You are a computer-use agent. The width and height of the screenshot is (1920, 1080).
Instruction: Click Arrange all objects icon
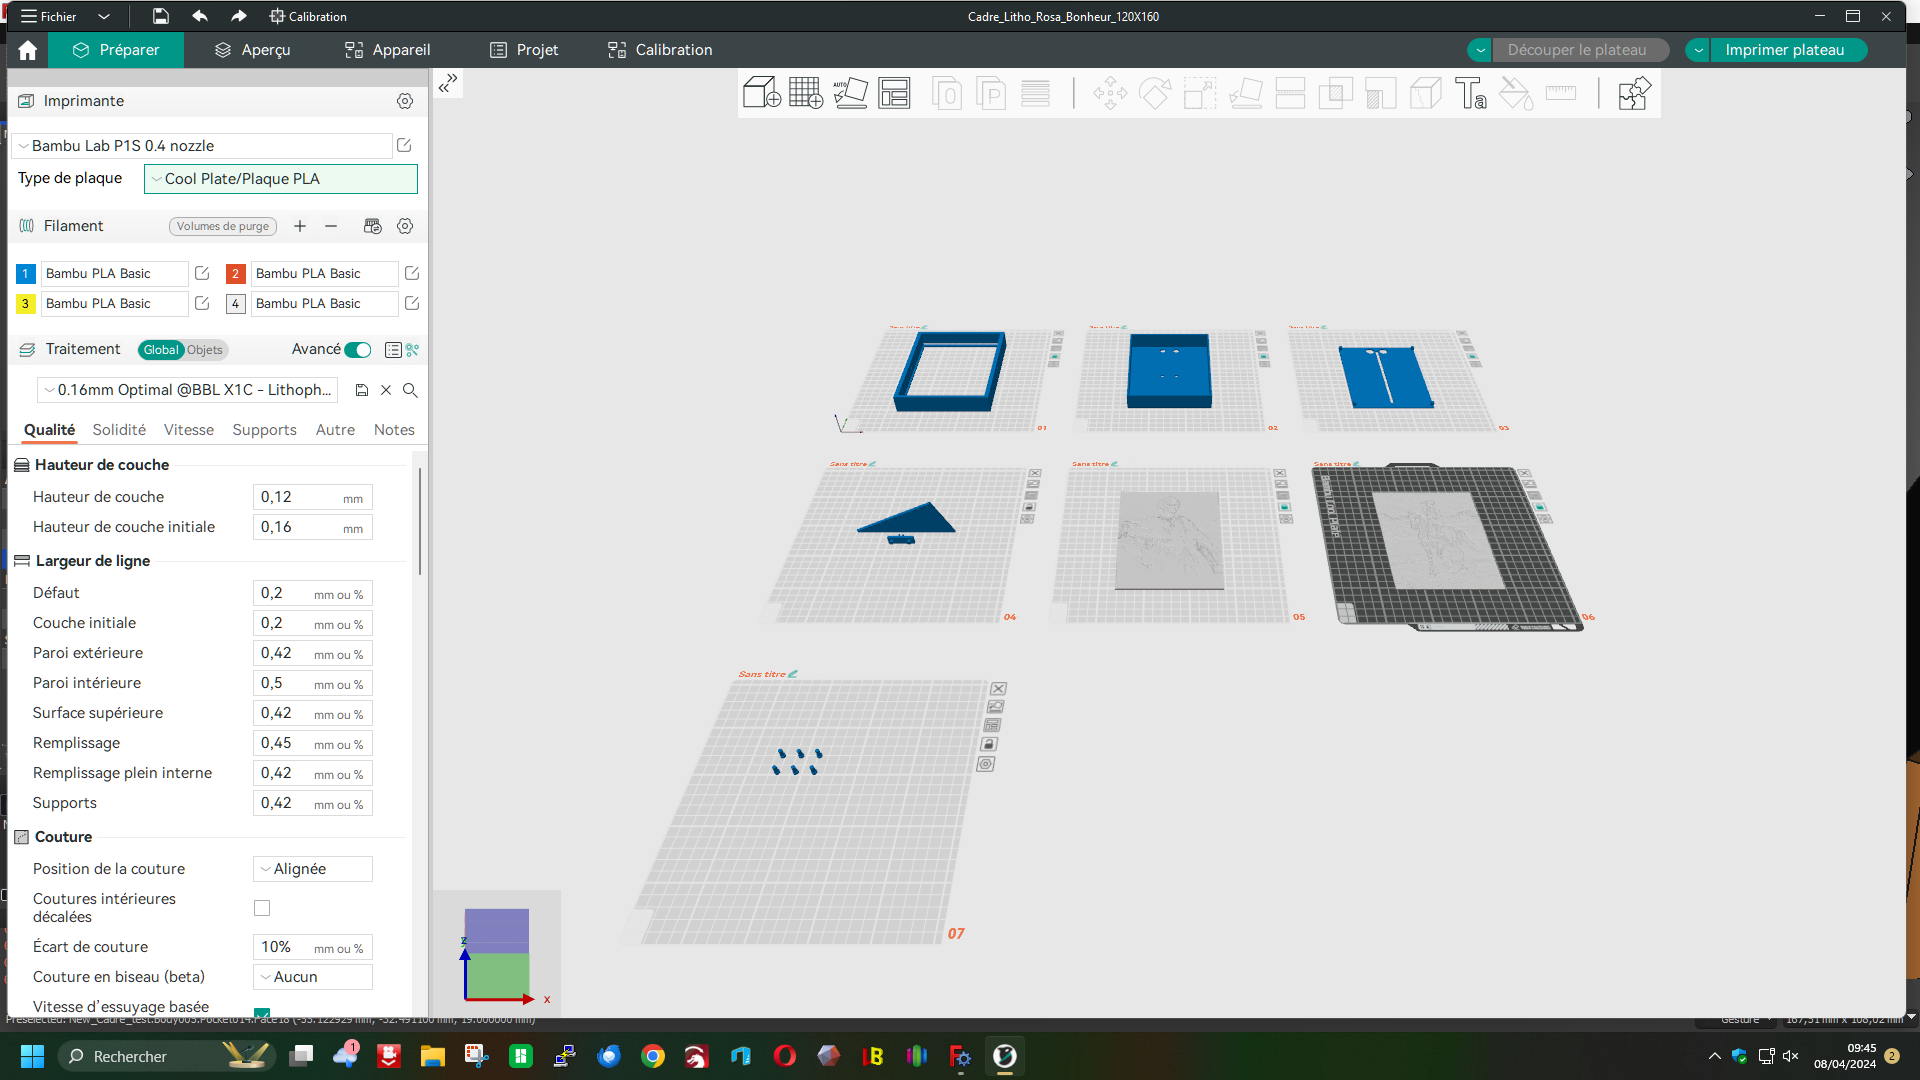click(894, 93)
